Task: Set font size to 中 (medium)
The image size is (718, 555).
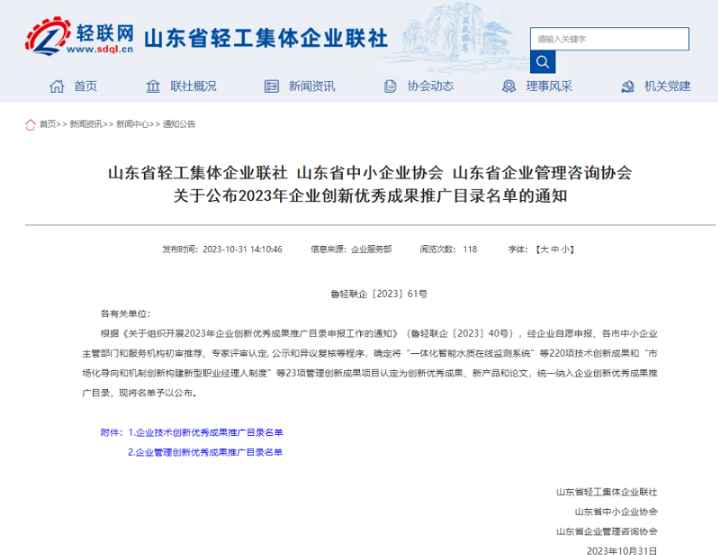Action: coord(554,249)
